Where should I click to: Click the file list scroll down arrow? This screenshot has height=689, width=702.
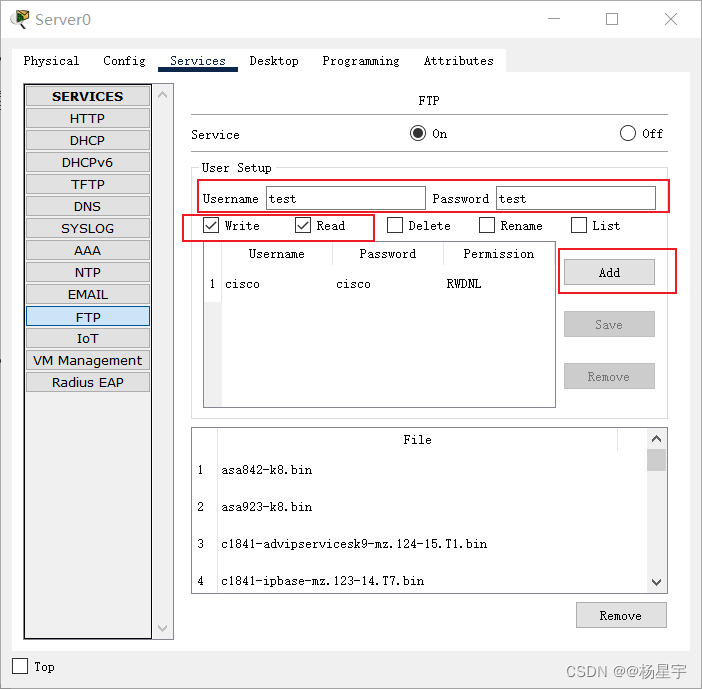point(656,582)
